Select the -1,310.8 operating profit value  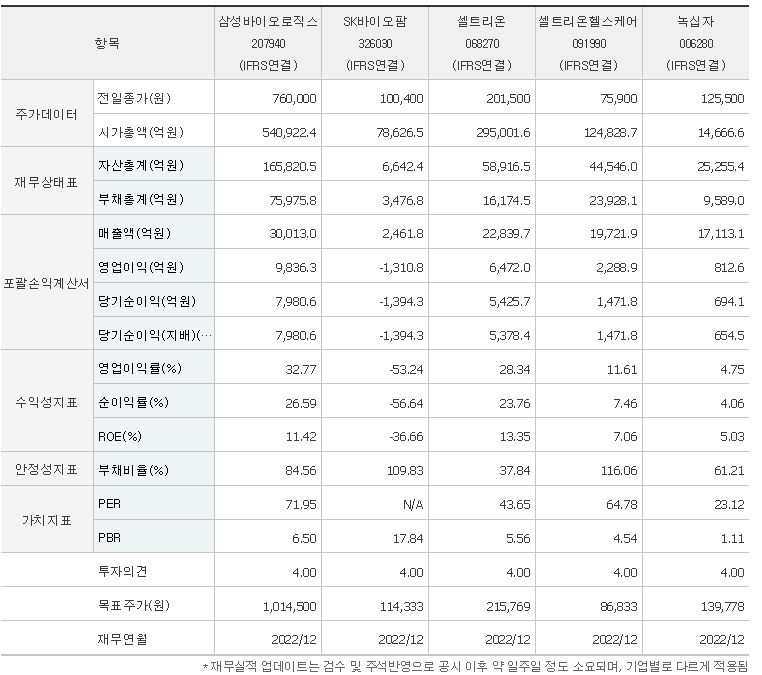point(401,268)
